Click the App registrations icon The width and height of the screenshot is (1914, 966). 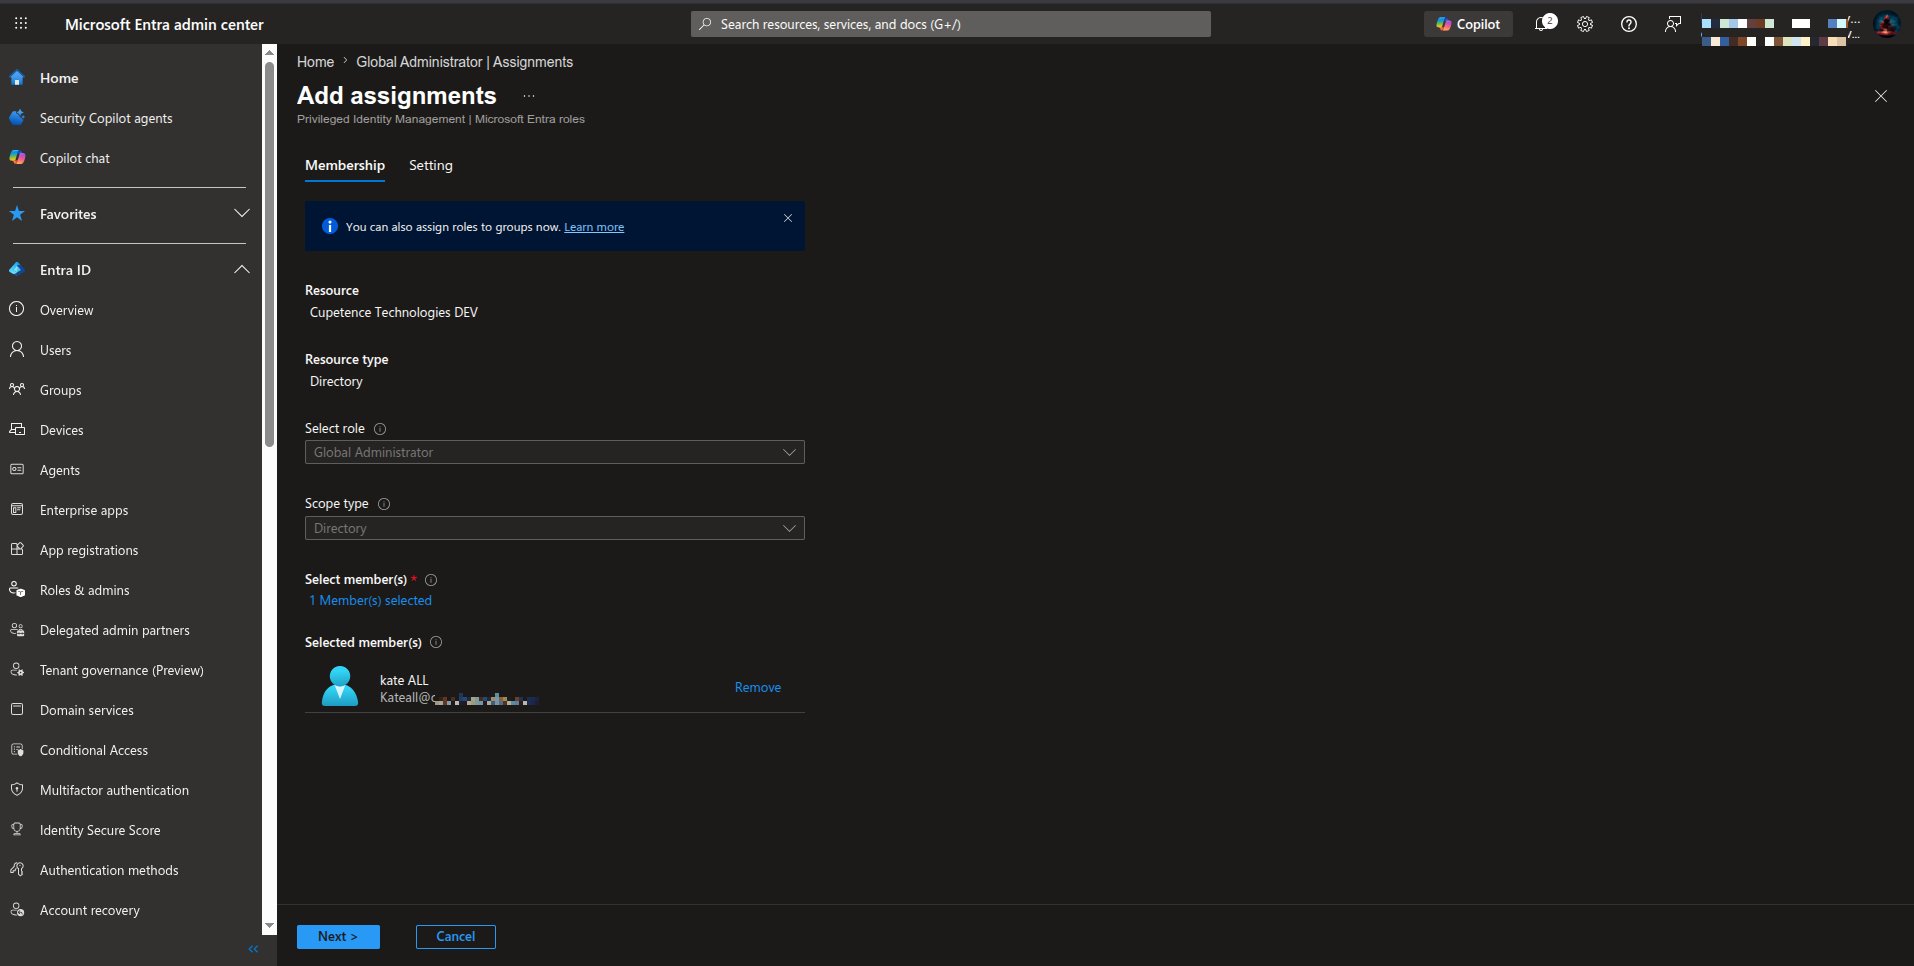(17, 550)
